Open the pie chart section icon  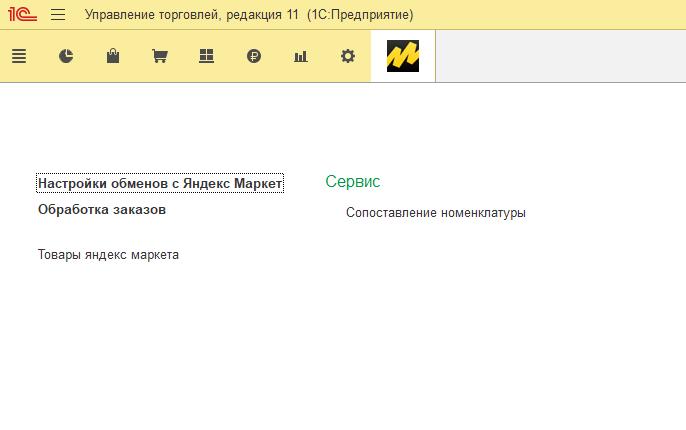click(x=66, y=56)
